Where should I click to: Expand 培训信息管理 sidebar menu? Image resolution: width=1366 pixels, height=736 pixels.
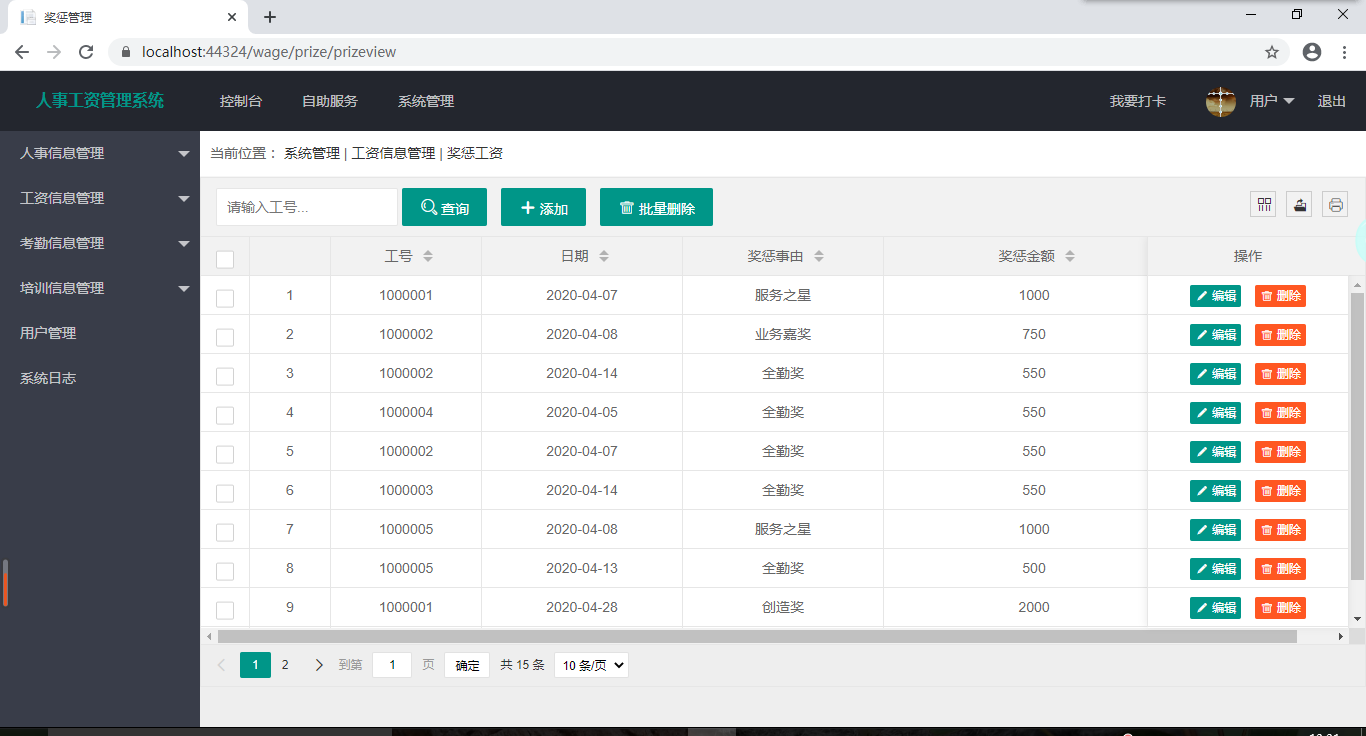(100, 288)
